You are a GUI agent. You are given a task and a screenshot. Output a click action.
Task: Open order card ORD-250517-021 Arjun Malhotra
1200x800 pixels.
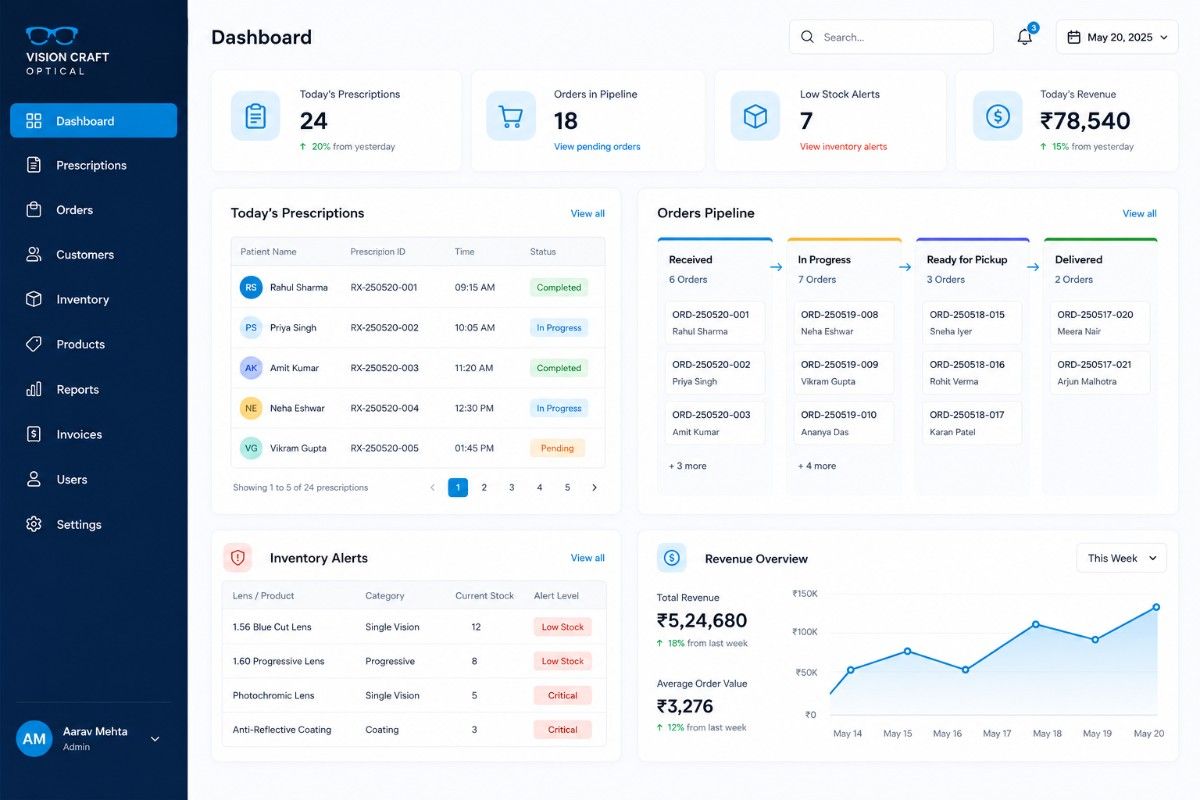point(1100,372)
